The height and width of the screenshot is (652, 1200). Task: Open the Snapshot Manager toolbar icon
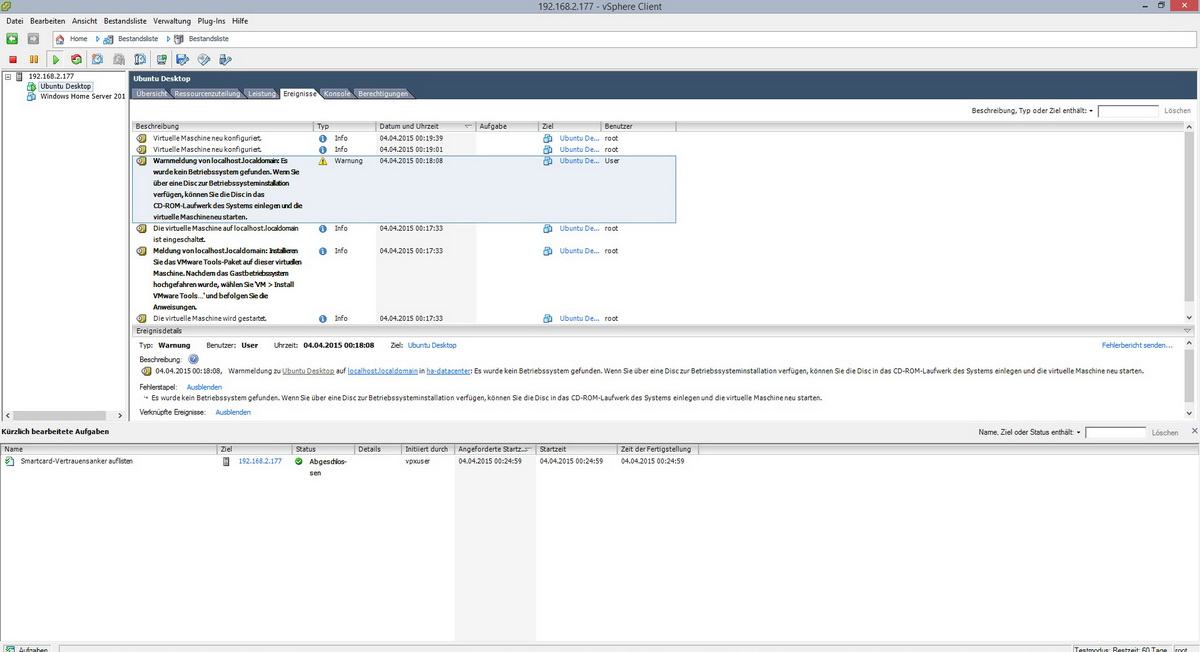[140, 59]
